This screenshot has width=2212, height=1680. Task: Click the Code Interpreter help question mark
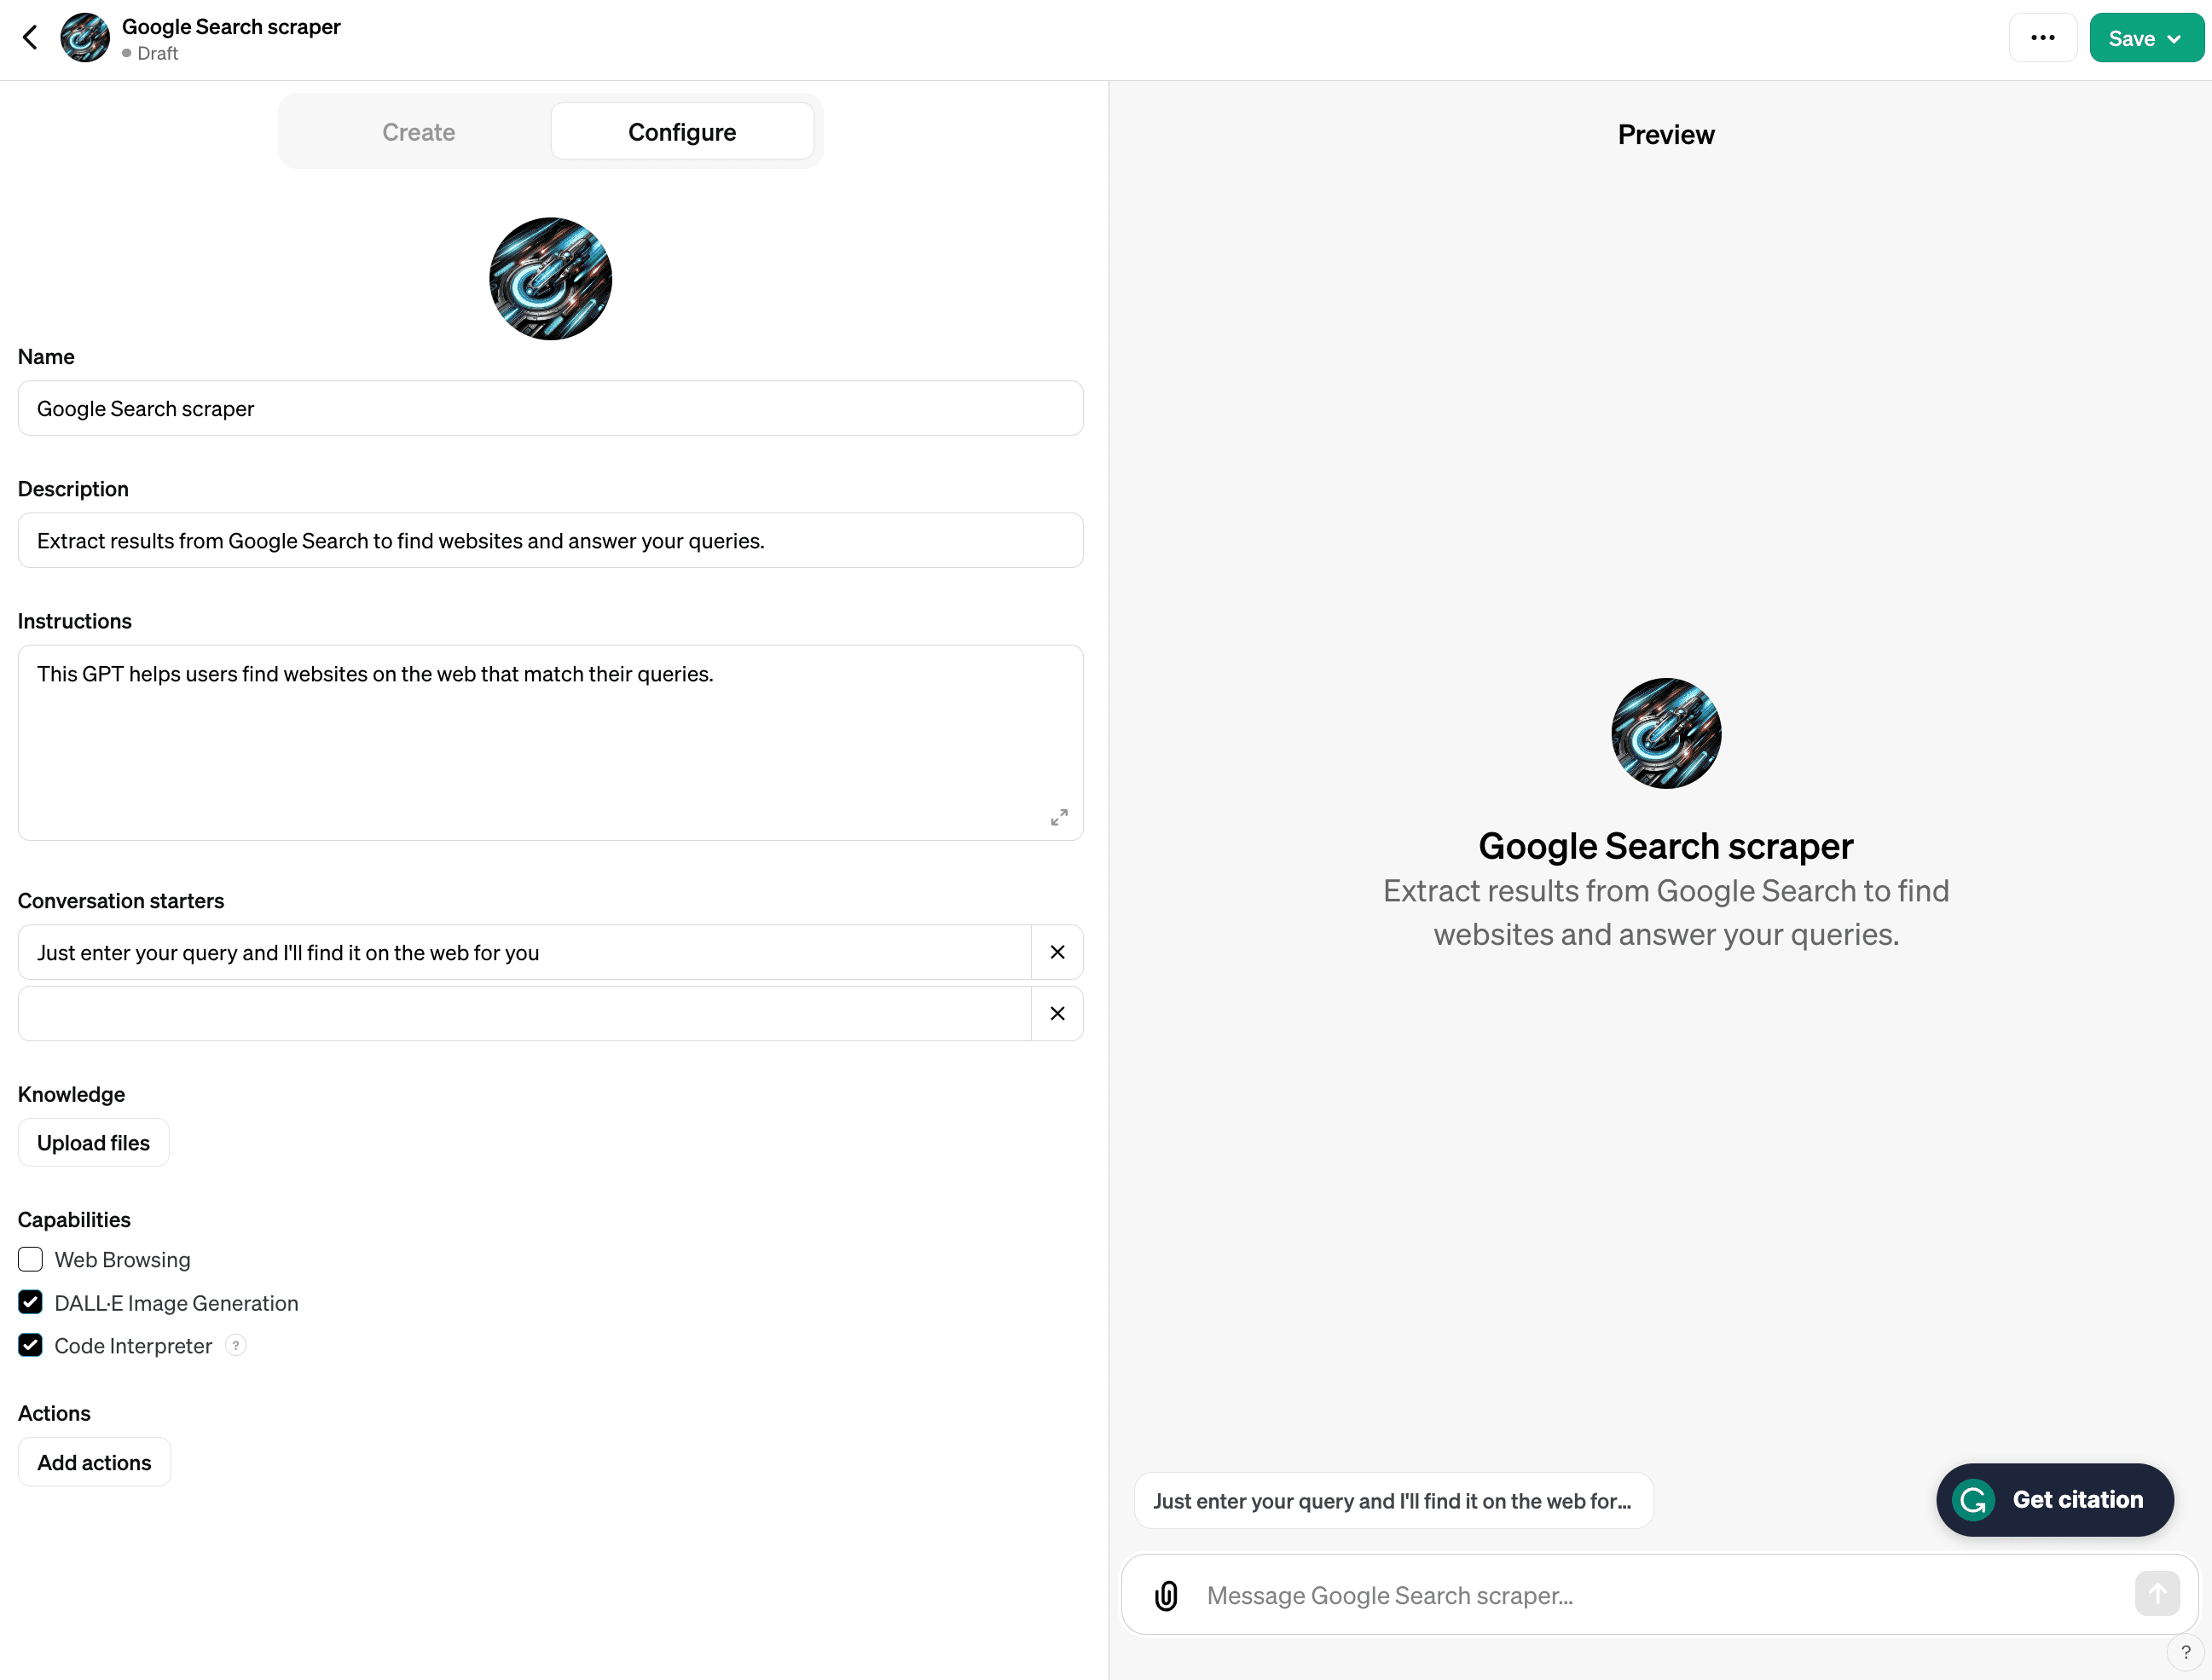(236, 1345)
